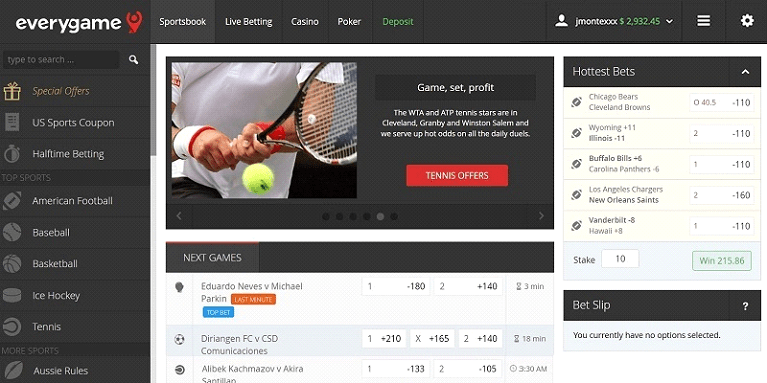Select the American Football sidebar icon
767x383 pixels.
[12, 201]
